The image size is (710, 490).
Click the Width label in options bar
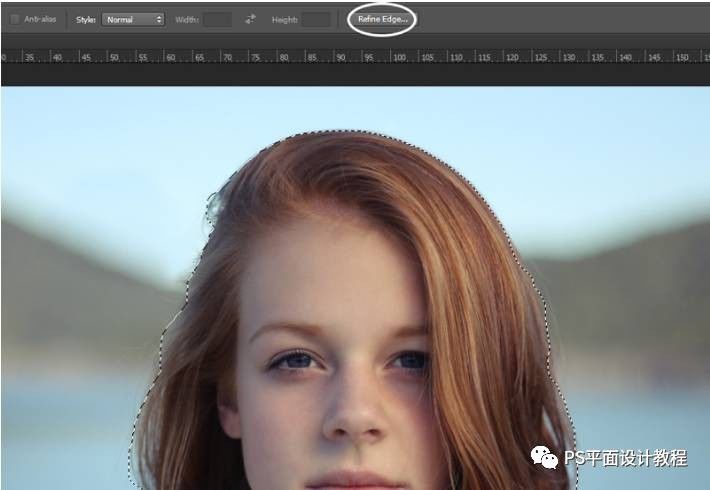click(x=187, y=19)
